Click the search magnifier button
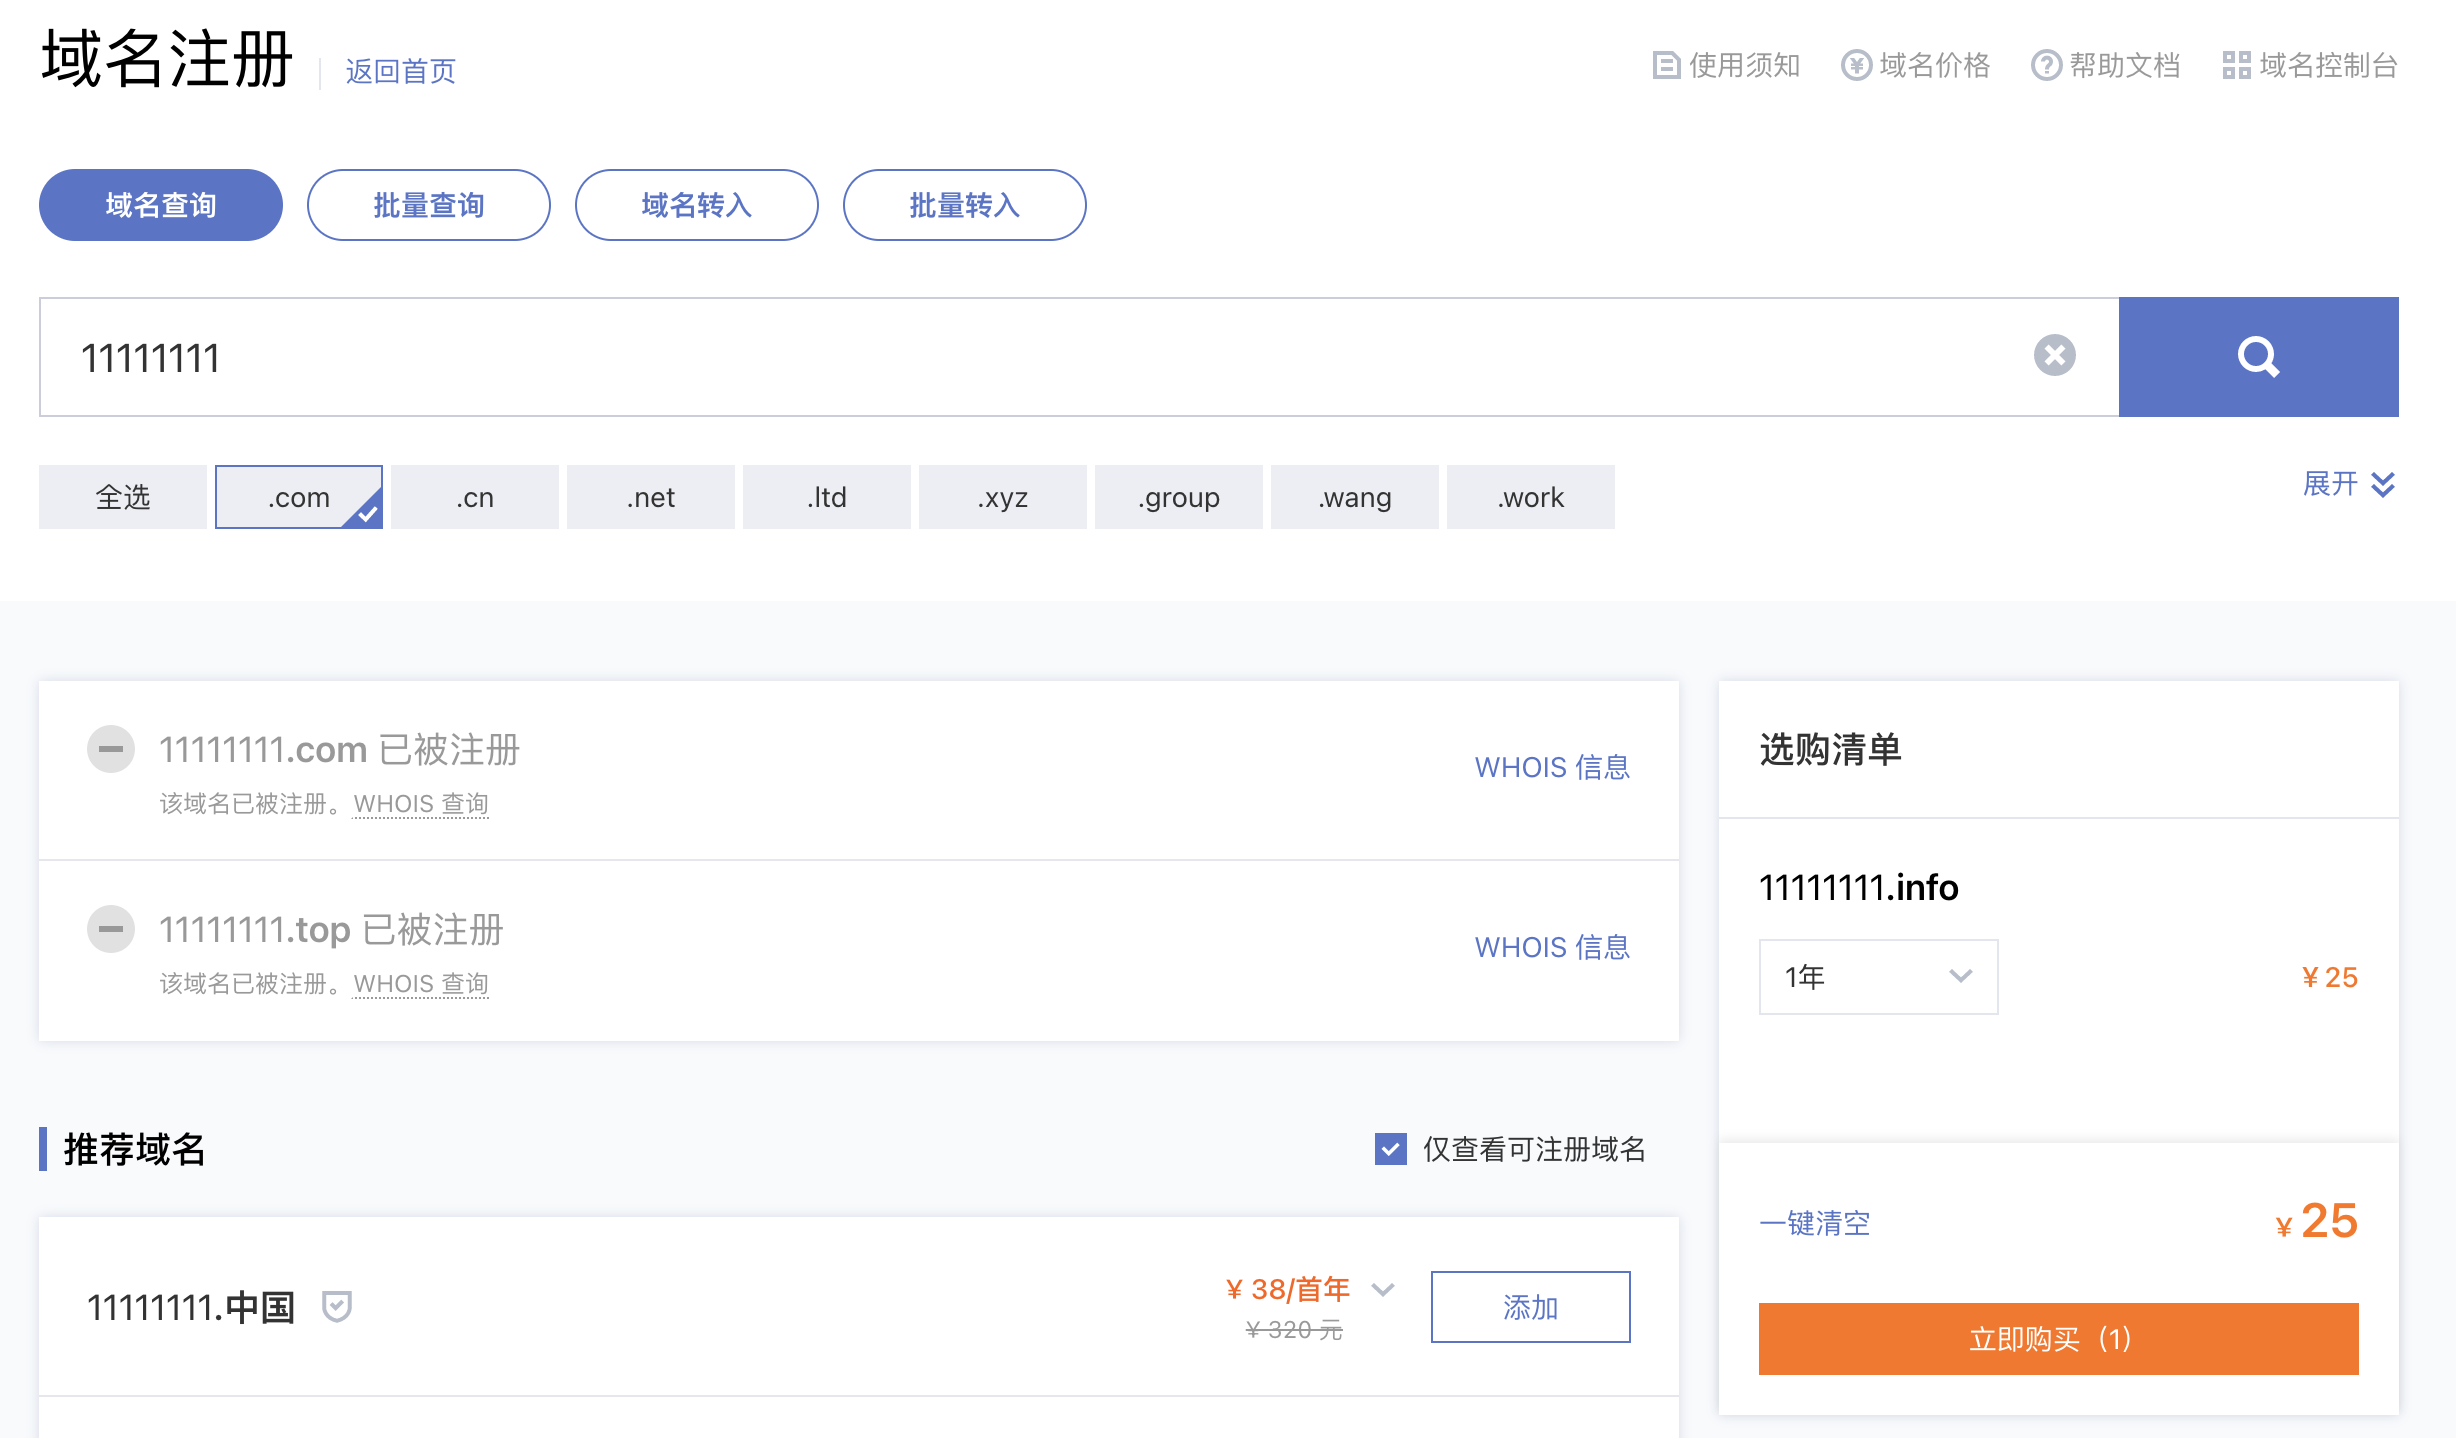 [x=2257, y=356]
